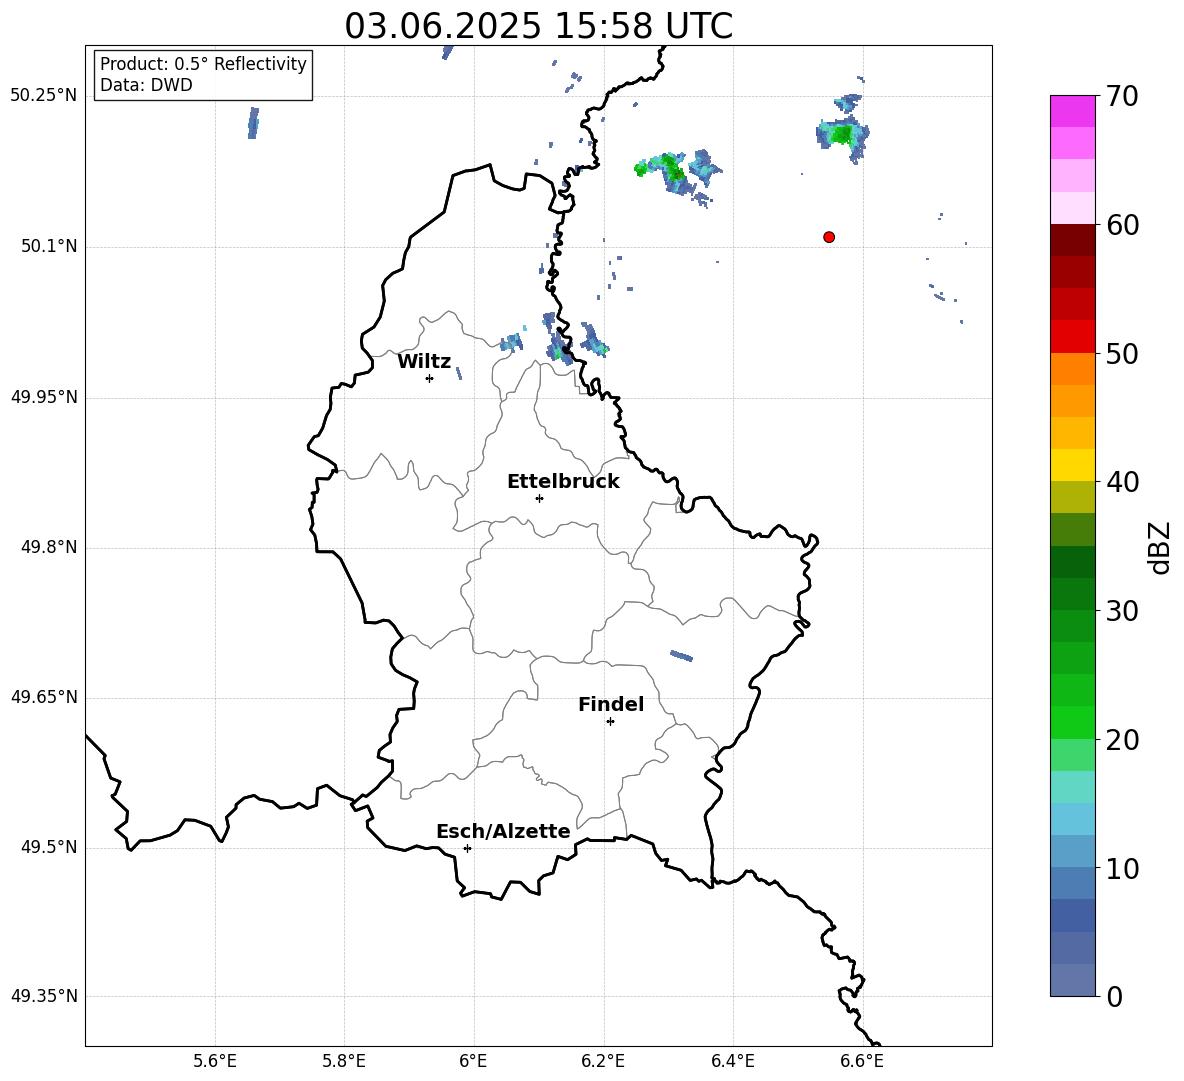Click the 70 tick label on colorbar
1184x1081 pixels.
(1122, 97)
